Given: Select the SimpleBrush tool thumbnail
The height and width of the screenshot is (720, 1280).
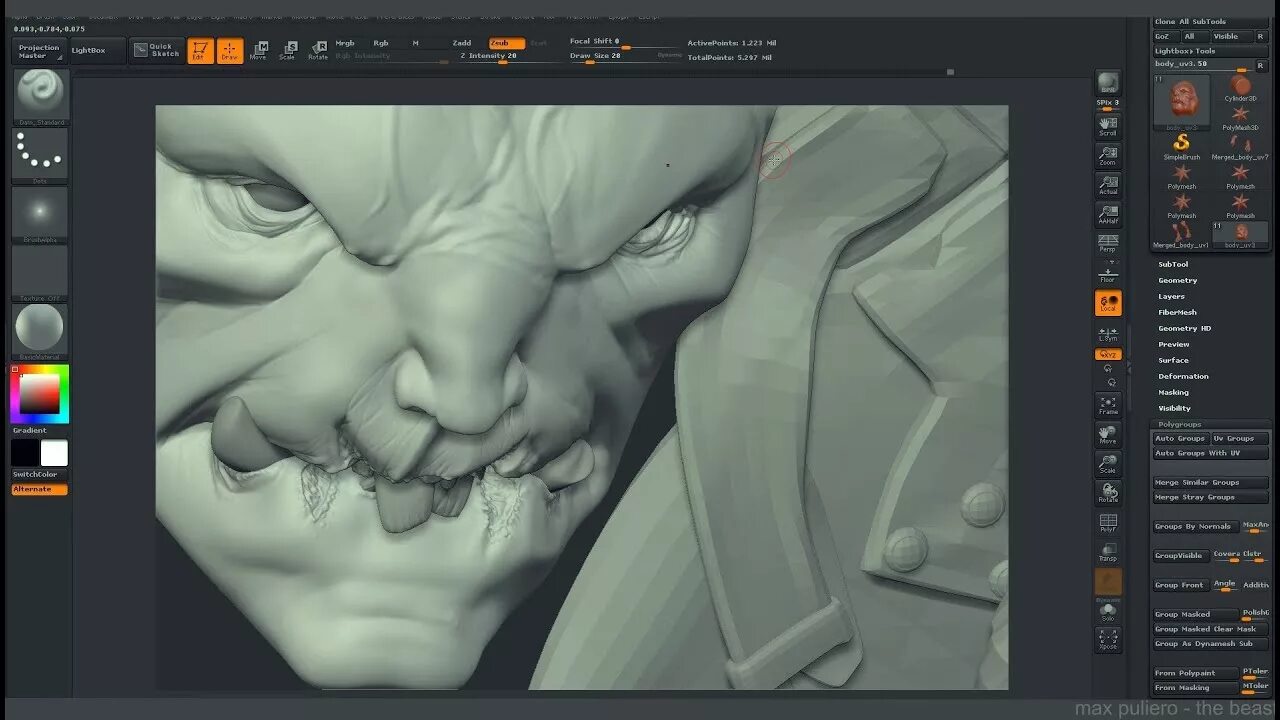Looking at the screenshot, I should pos(1182,146).
